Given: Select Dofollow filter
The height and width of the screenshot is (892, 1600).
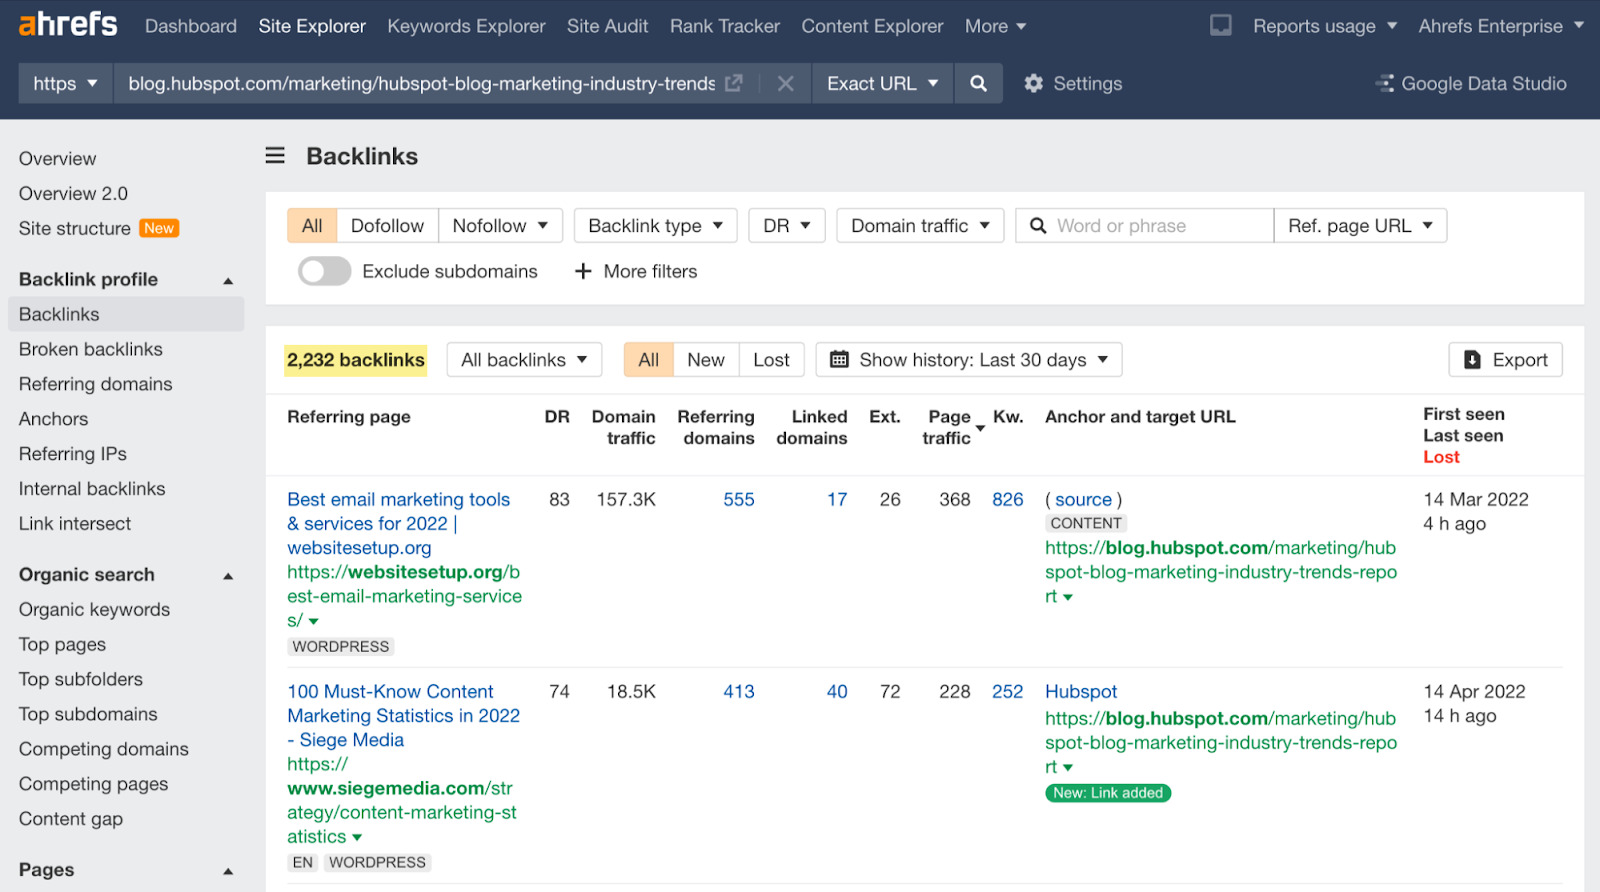Looking at the screenshot, I should click(x=387, y=226).
